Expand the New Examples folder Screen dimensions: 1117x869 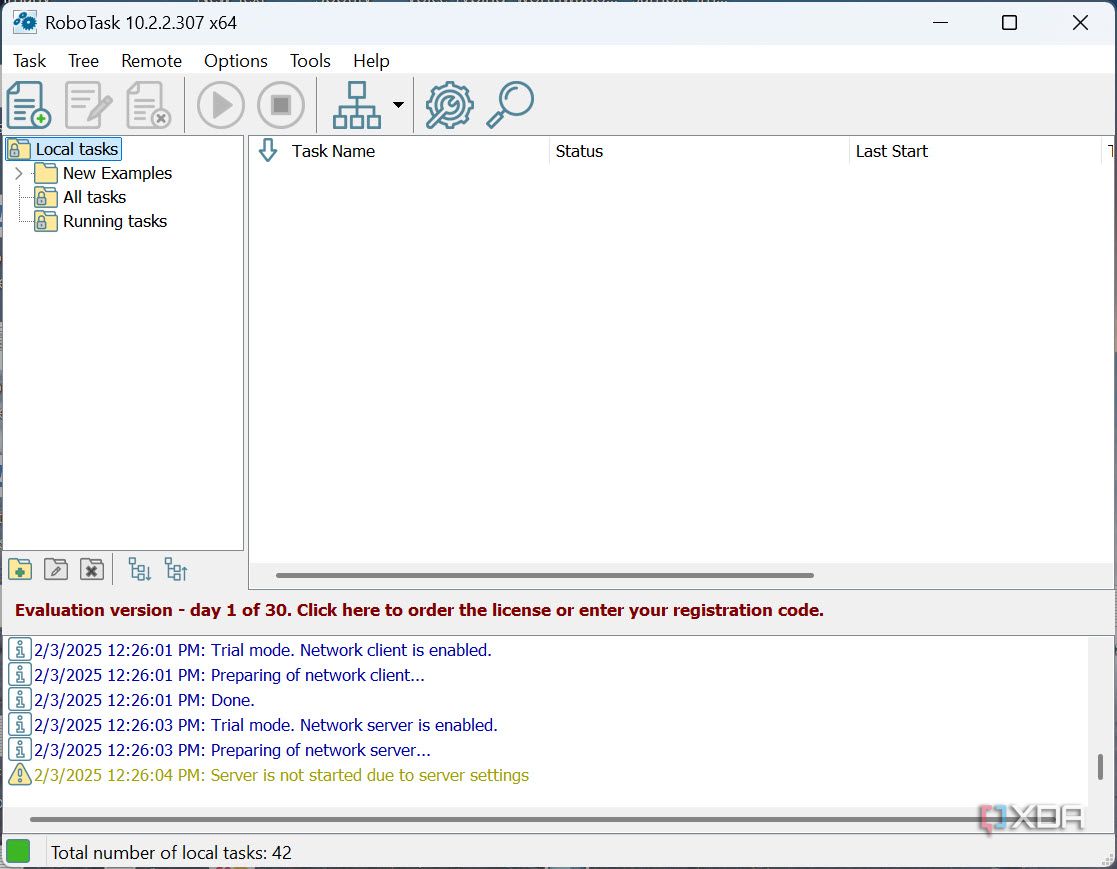tap(19, 172)
